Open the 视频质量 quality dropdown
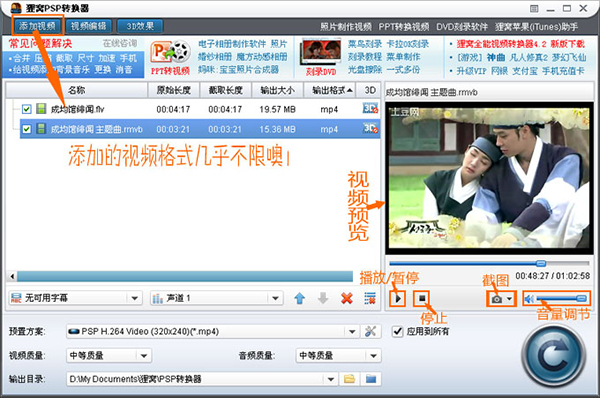 pyautogui.click(x=144, y=356)
